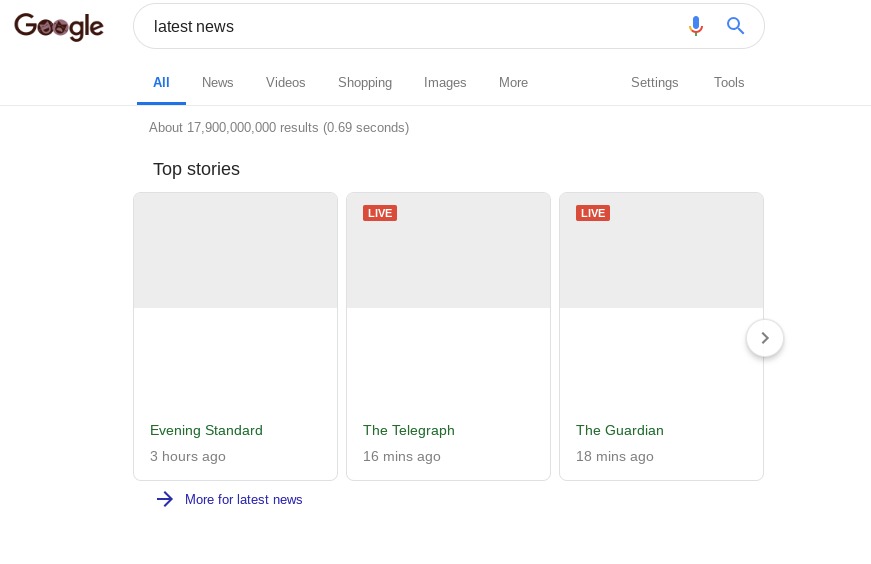Go to the Shopping tab

365,83
